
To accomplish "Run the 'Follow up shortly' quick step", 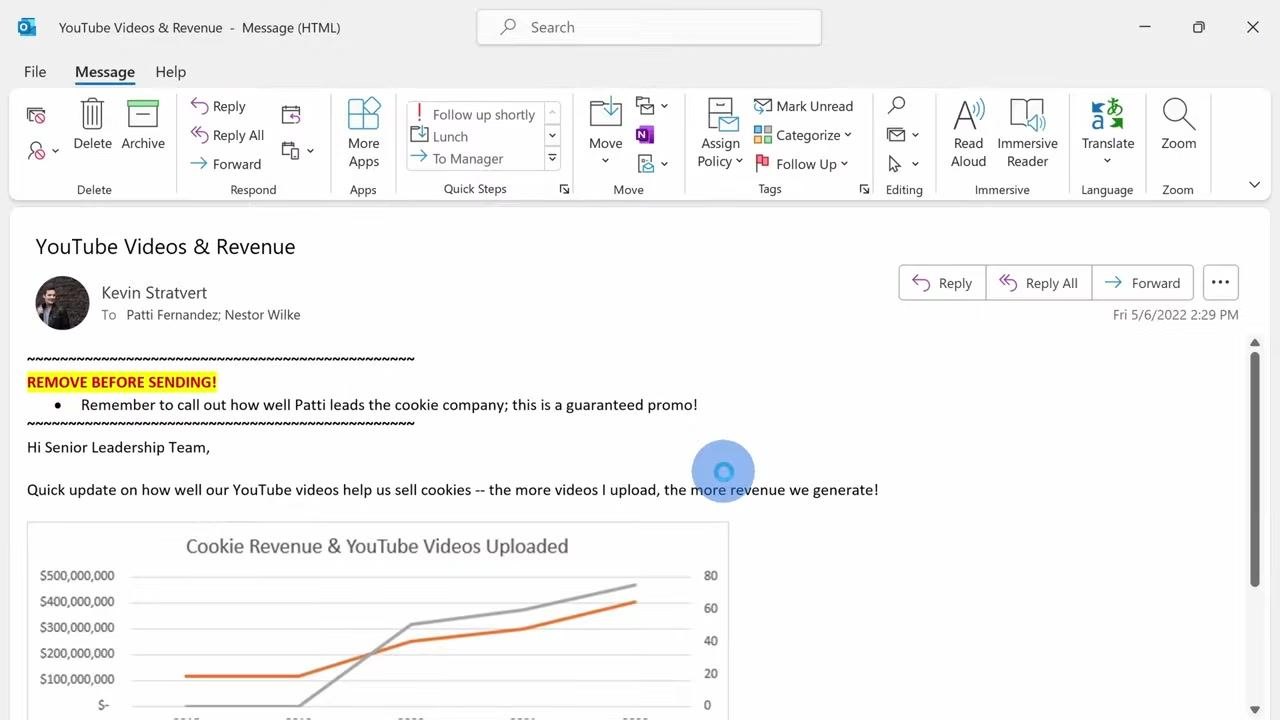I will point(474,114).
